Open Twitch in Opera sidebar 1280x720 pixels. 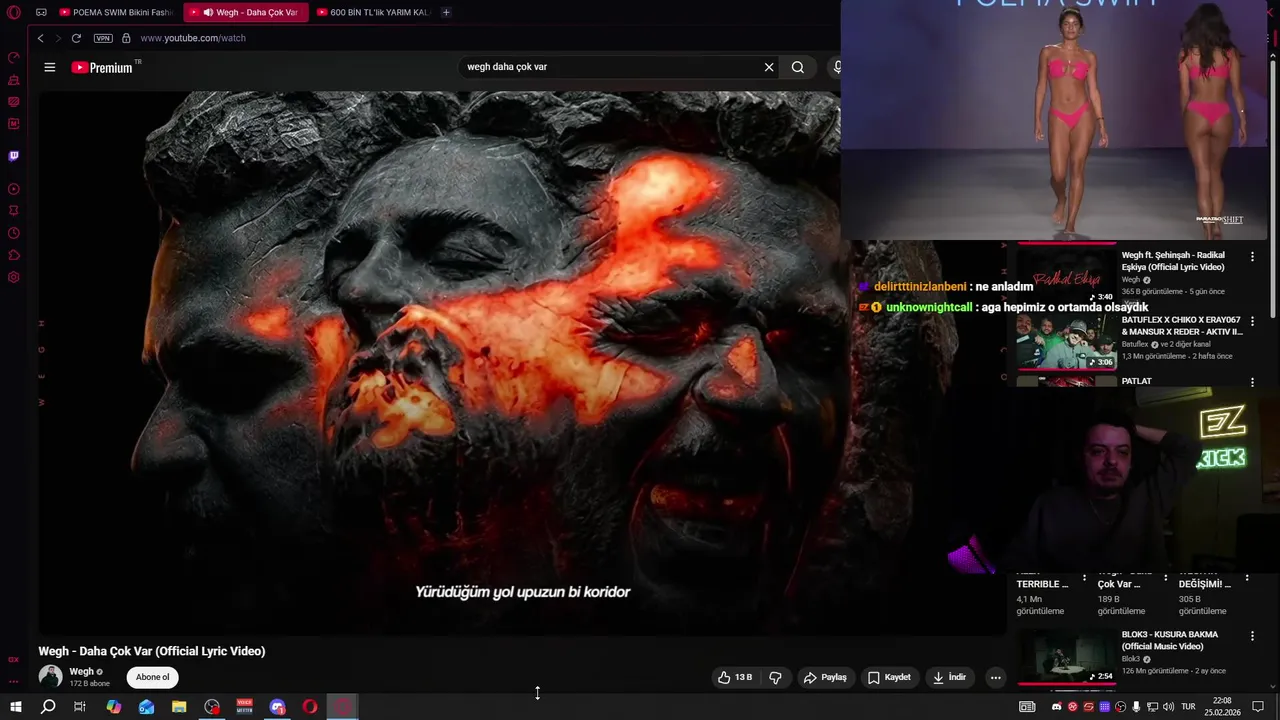(x=14, y=156)
